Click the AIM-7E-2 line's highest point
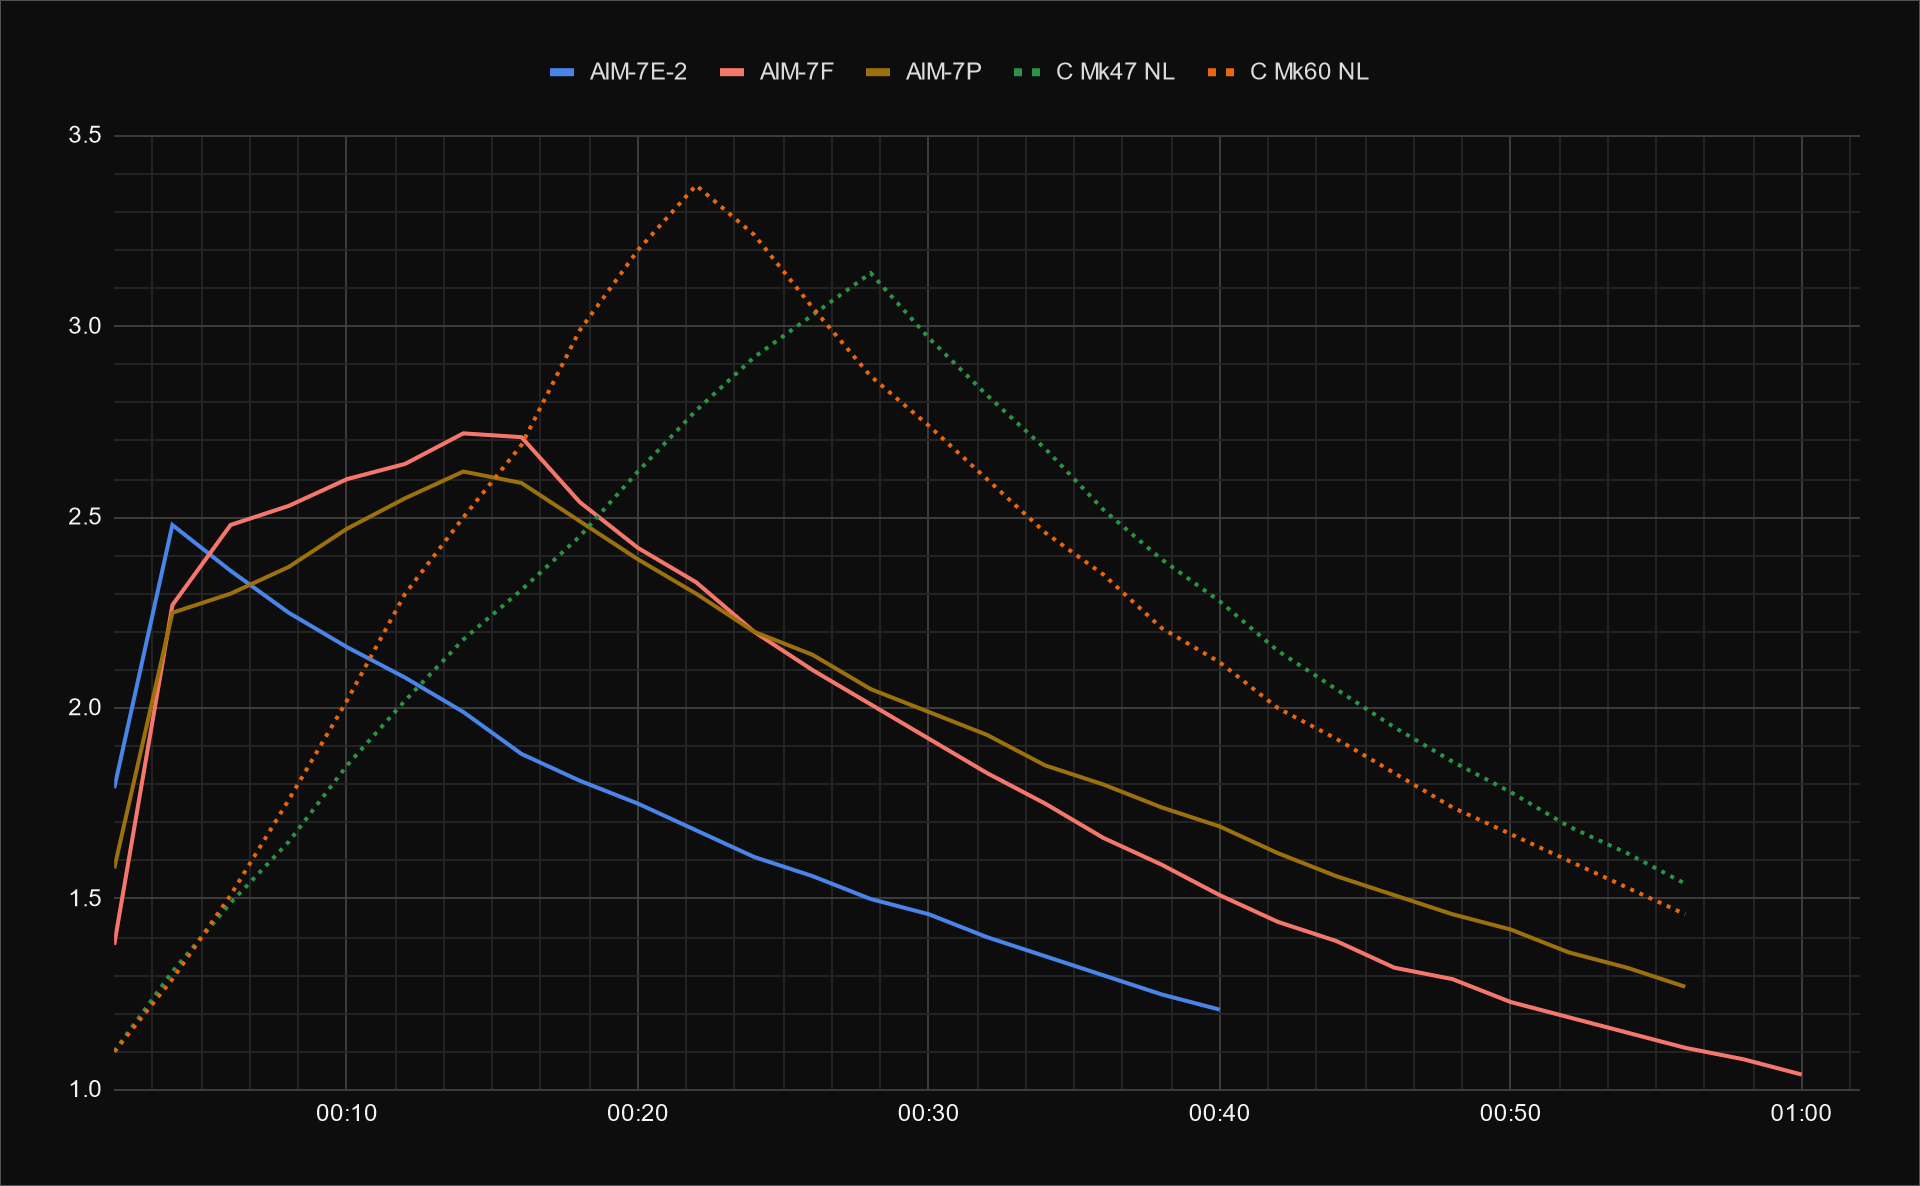 [173, 524]
